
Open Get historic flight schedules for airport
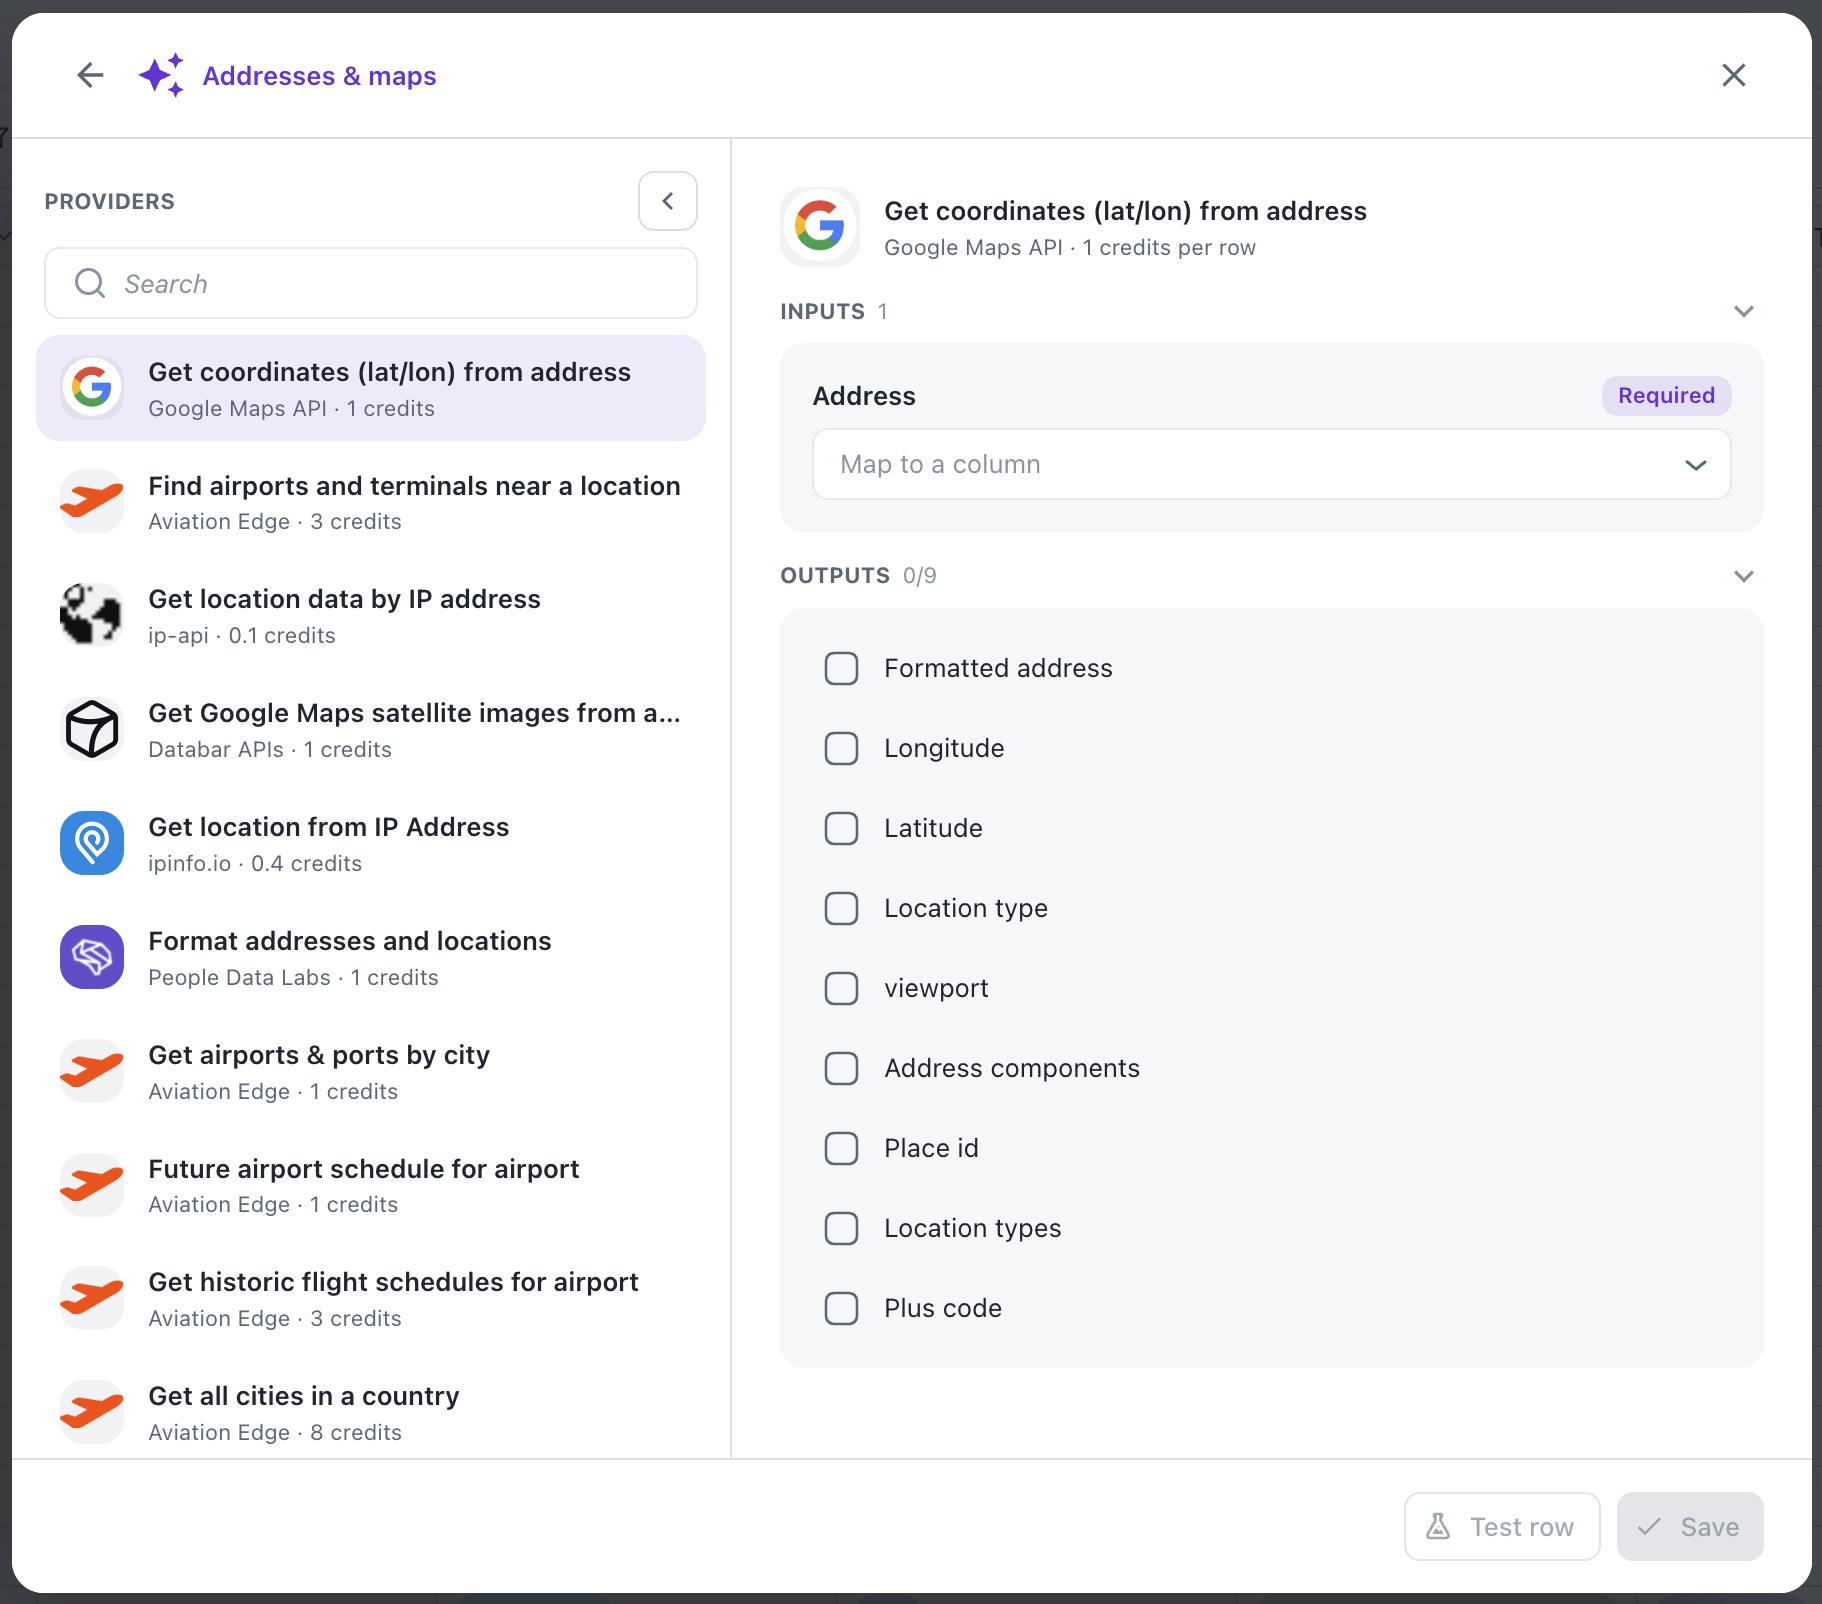click(371, 1299)
